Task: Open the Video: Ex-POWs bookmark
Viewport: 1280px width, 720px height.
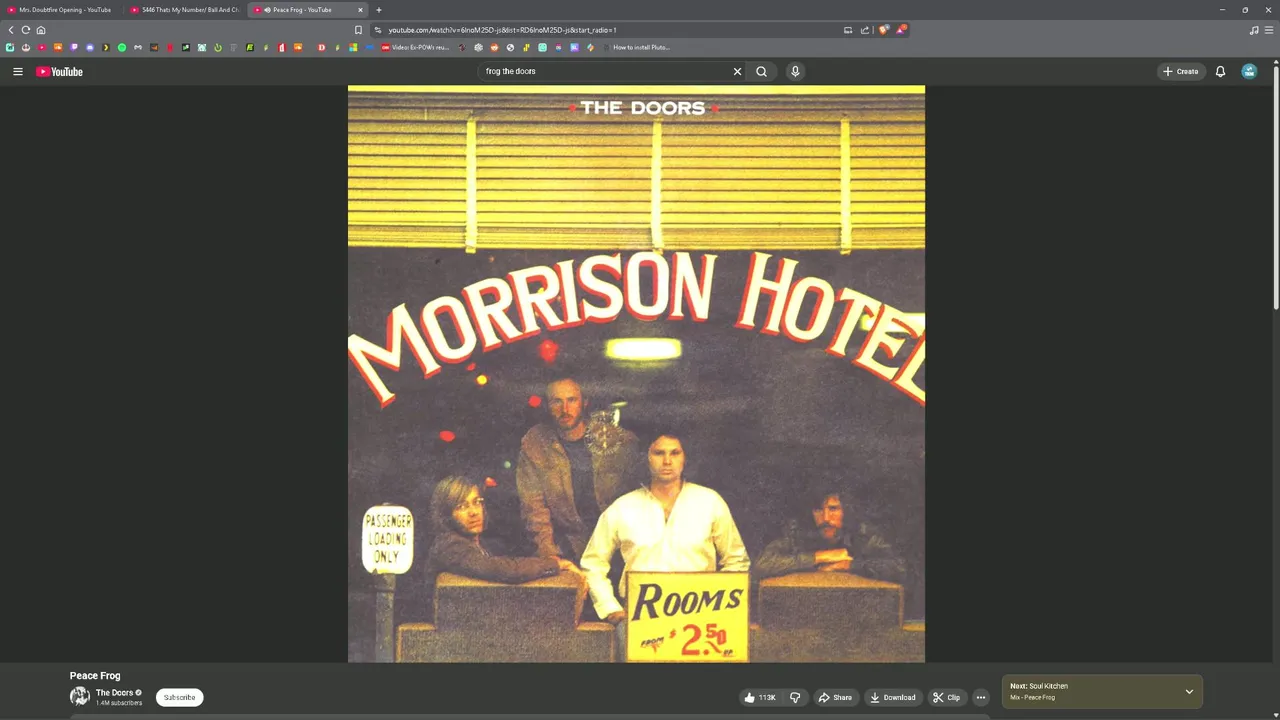Action: tap(414, 47)
